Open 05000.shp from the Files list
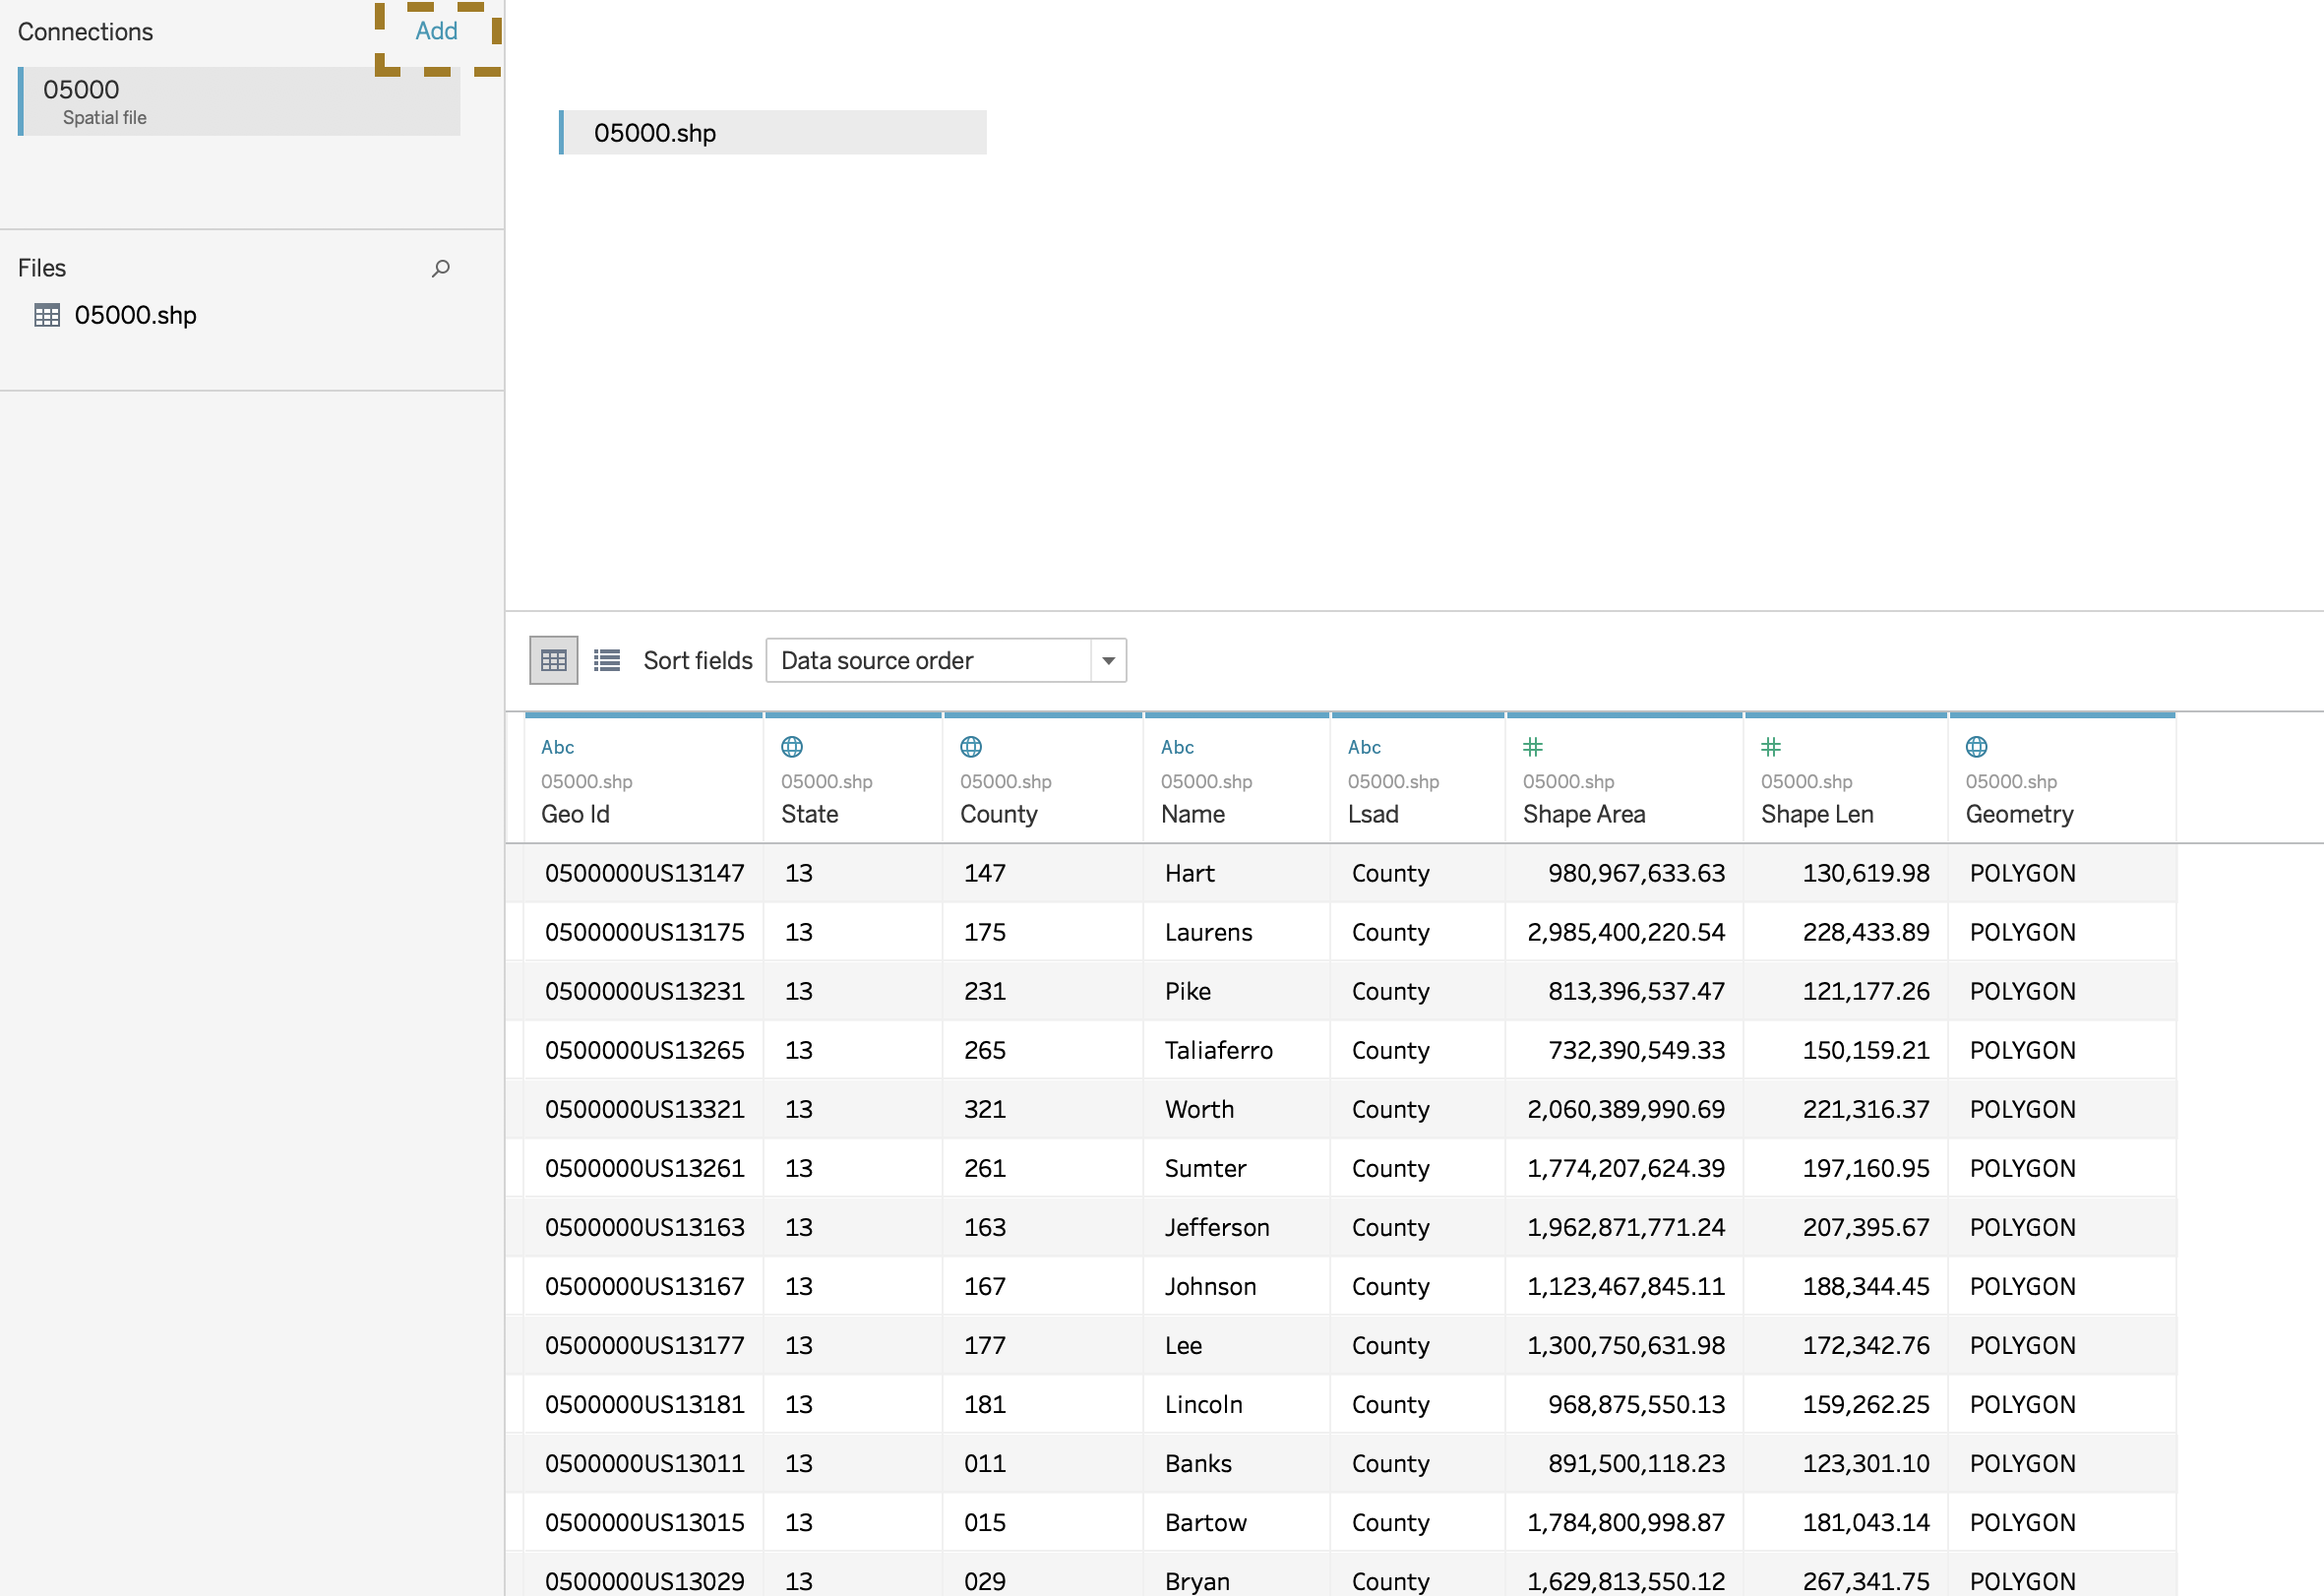Screen dimensions: 2324x1596 click(137, 315)
